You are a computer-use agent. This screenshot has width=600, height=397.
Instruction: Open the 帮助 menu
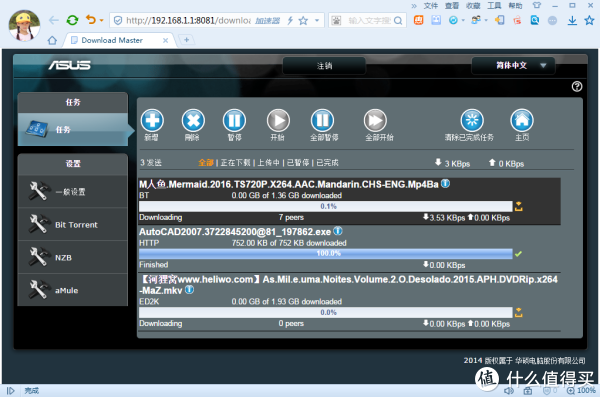click(x=515, y=6)
